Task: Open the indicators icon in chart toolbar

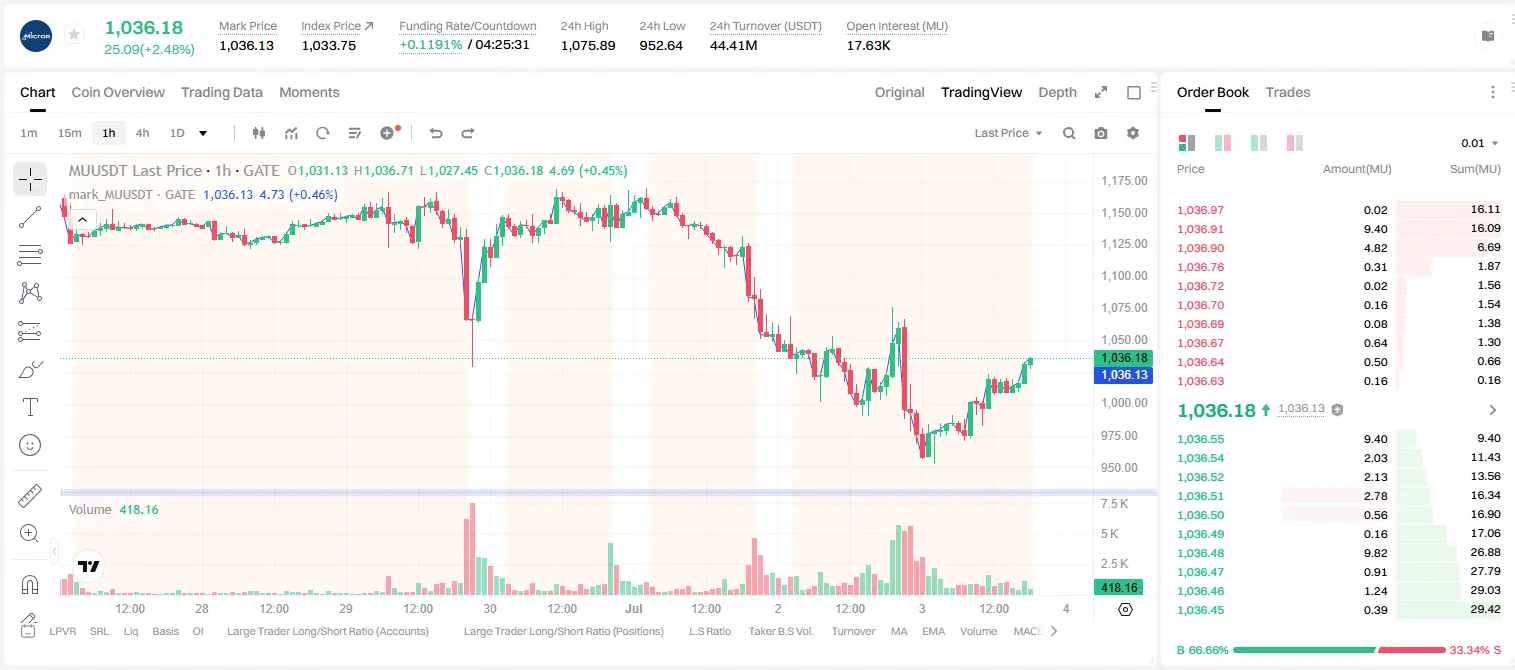Action: 291,133
